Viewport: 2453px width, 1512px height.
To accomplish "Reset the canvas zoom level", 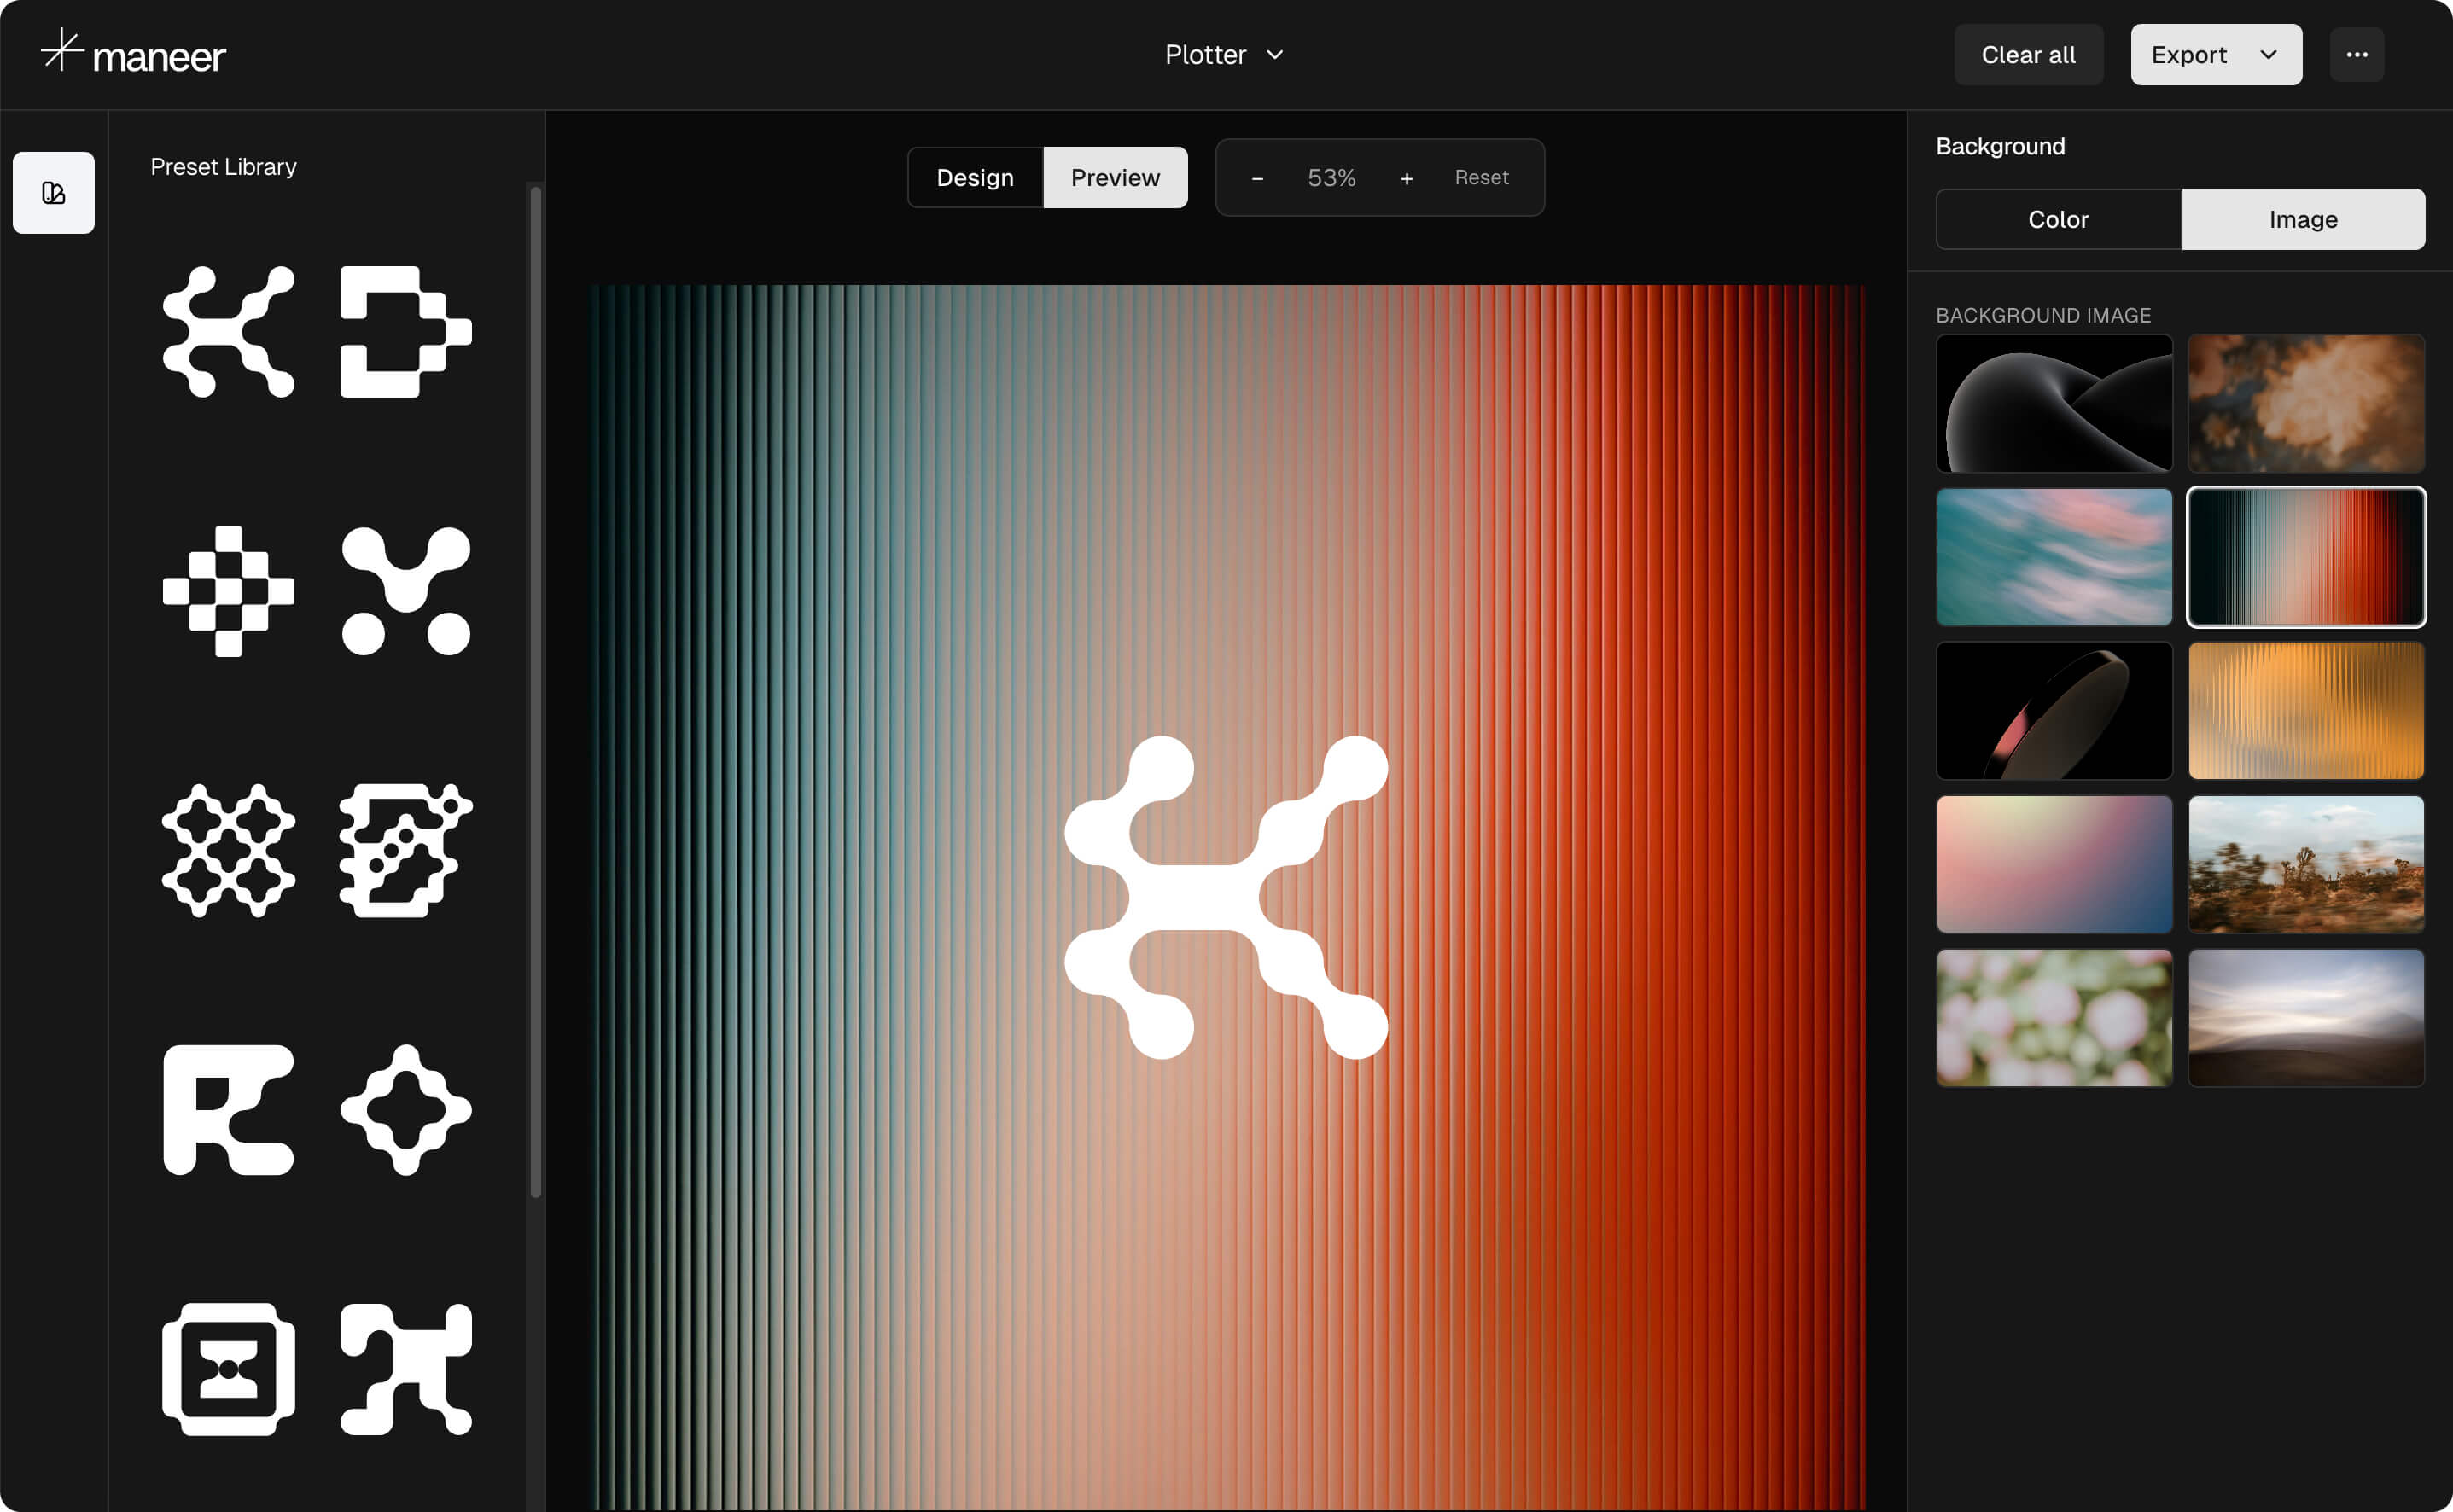I will [1481, 177].
